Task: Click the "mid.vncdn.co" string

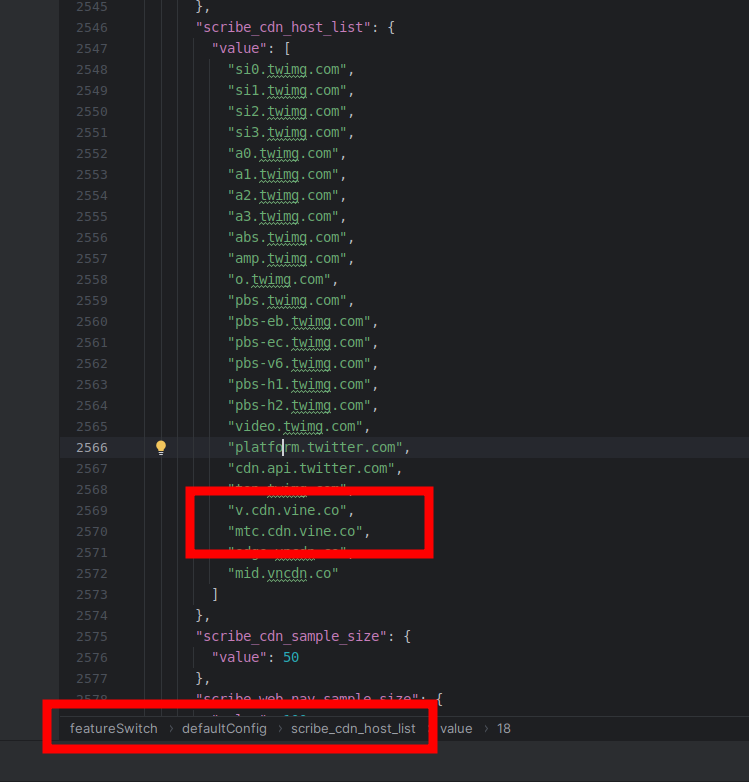Action: coord(283,574)
